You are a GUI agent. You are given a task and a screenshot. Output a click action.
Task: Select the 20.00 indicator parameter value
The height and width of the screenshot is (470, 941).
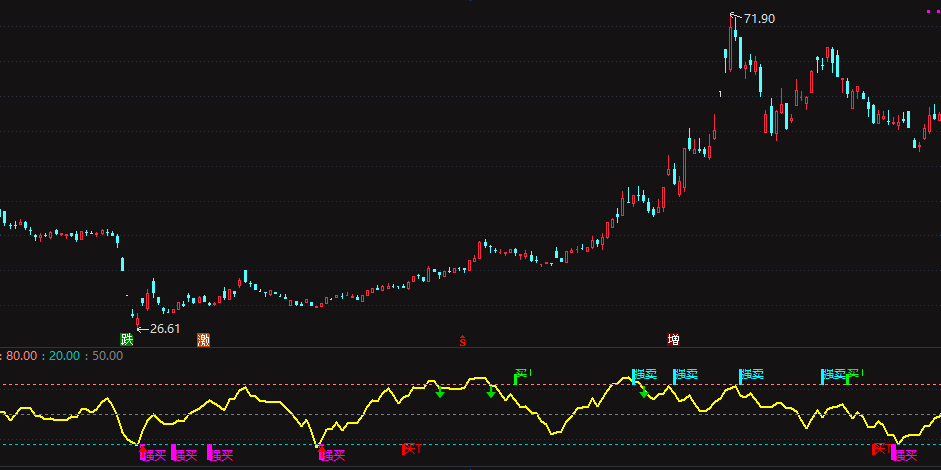point(64,356)
